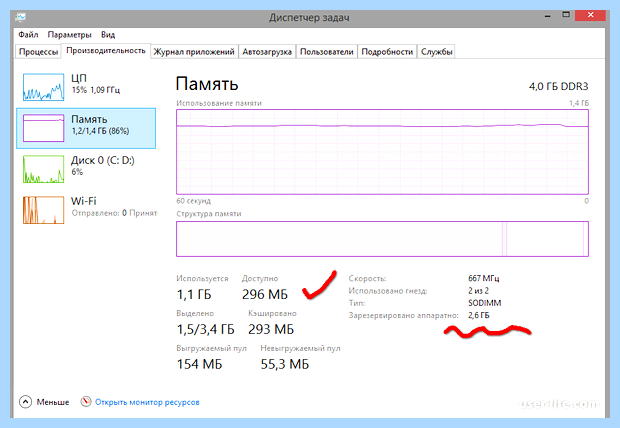Click the 60 секунд graph axis label
The width and height of the screenshot is (620, 428).
coord(193,201)
